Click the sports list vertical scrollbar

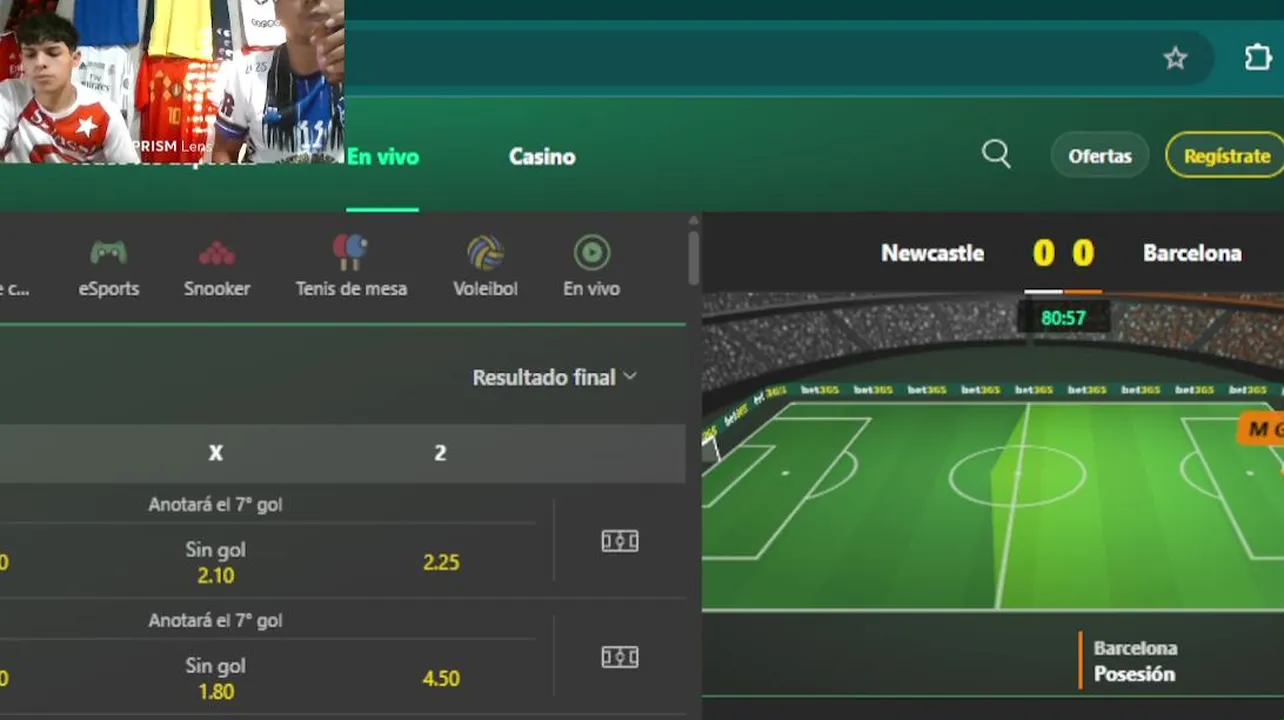pyautogui.click(x=693, y=260)
